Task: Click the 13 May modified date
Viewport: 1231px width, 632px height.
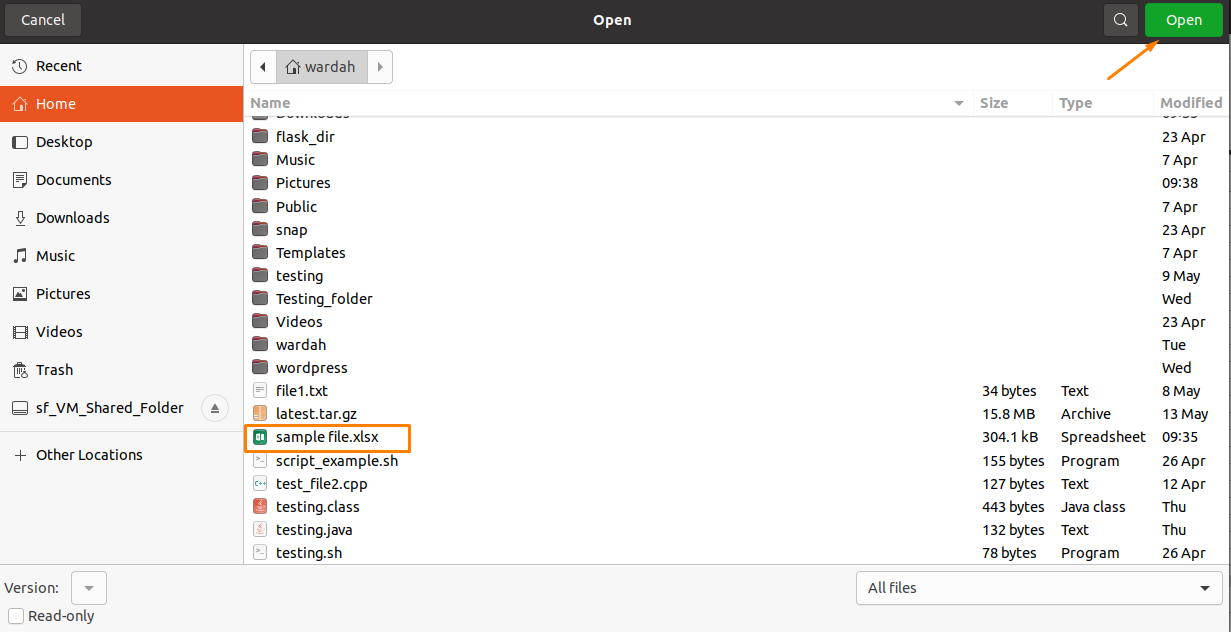Action: coord(1185,414)
